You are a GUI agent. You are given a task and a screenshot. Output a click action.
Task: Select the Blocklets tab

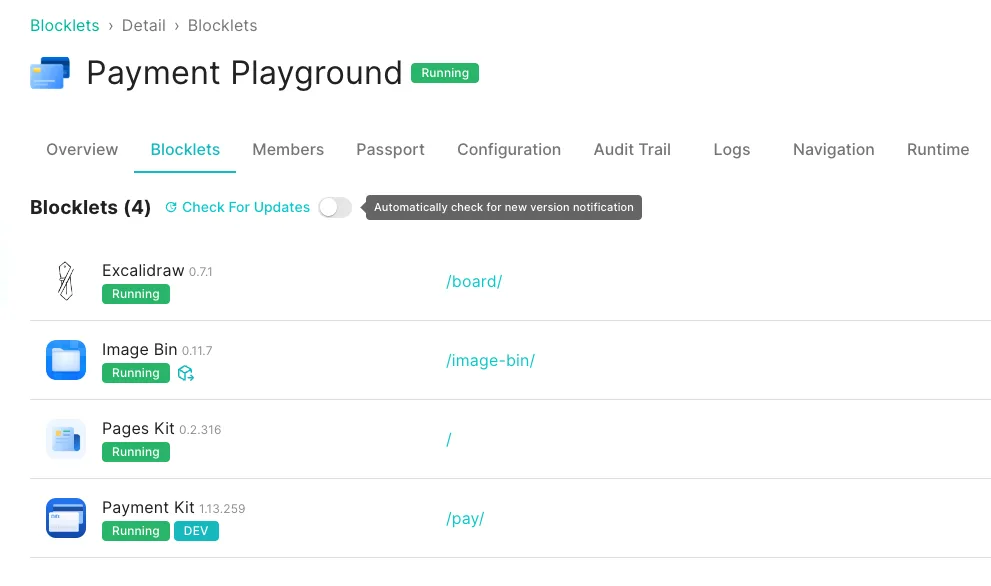pyautogui.click(x=185, y=150)
